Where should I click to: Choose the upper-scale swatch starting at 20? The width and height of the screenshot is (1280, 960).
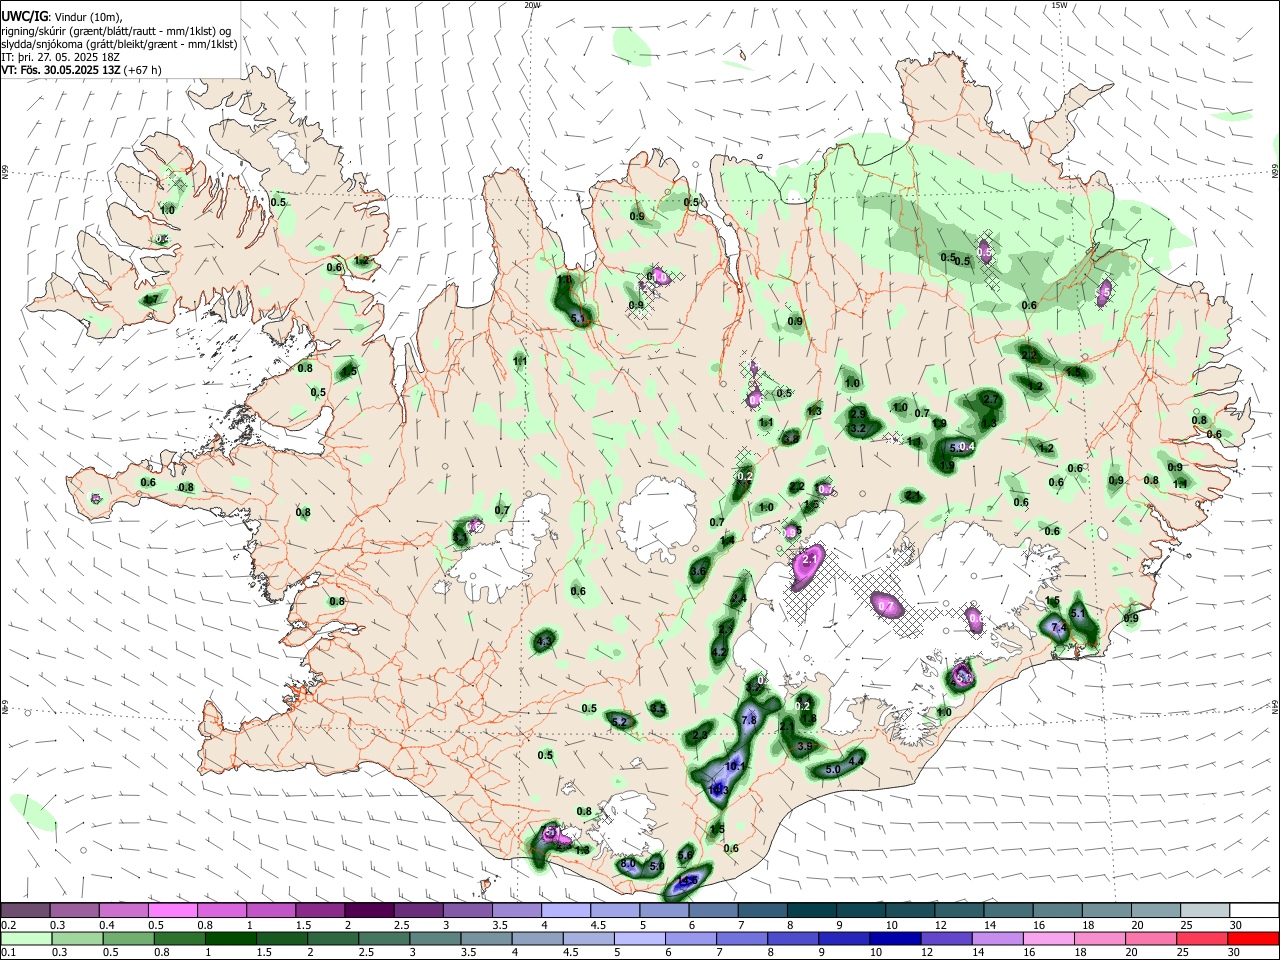coord(1155,910)
